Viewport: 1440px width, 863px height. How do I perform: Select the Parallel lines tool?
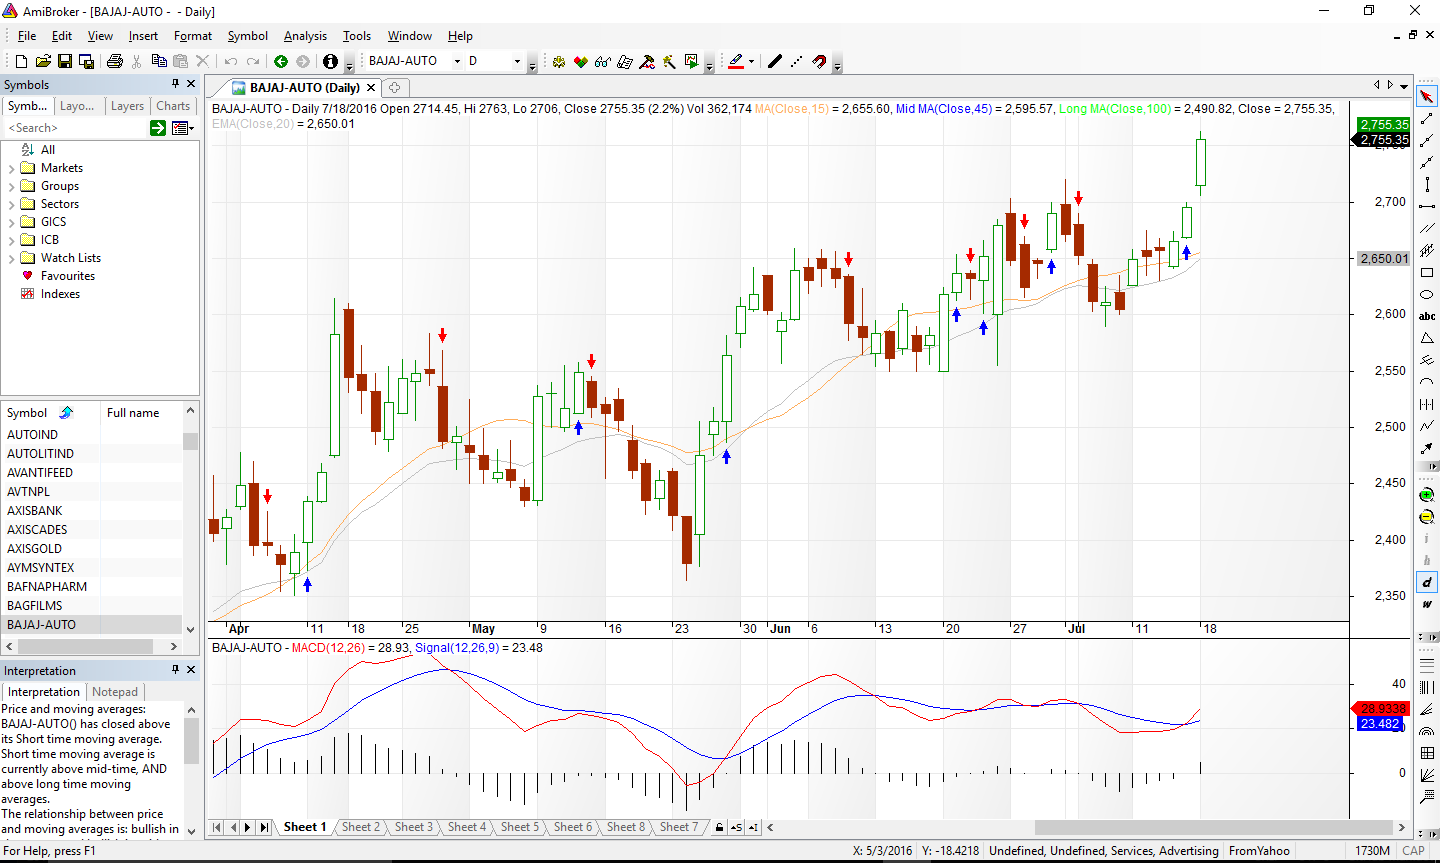click(x=1427, y=228)
